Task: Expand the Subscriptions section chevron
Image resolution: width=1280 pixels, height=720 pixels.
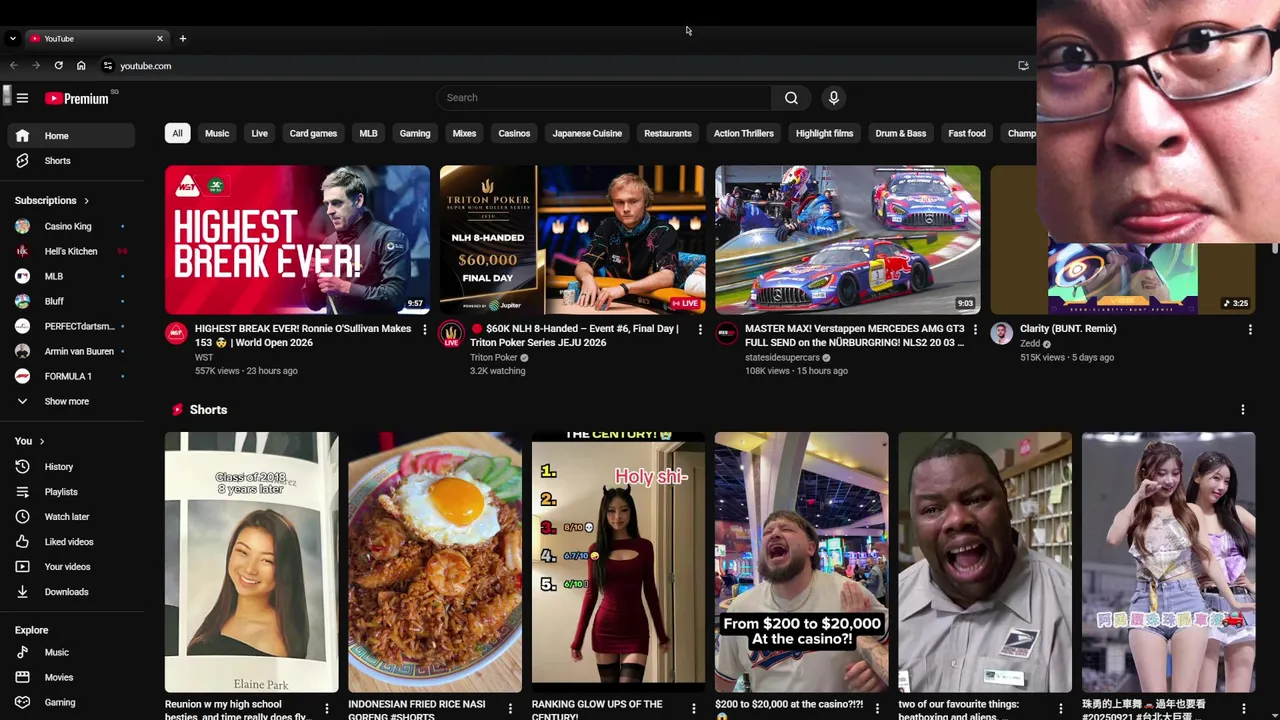Action: point(86,201)
